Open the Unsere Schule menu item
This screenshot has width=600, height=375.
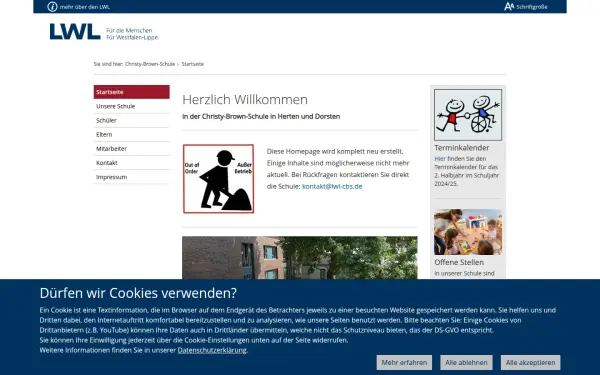coord(132,106)
